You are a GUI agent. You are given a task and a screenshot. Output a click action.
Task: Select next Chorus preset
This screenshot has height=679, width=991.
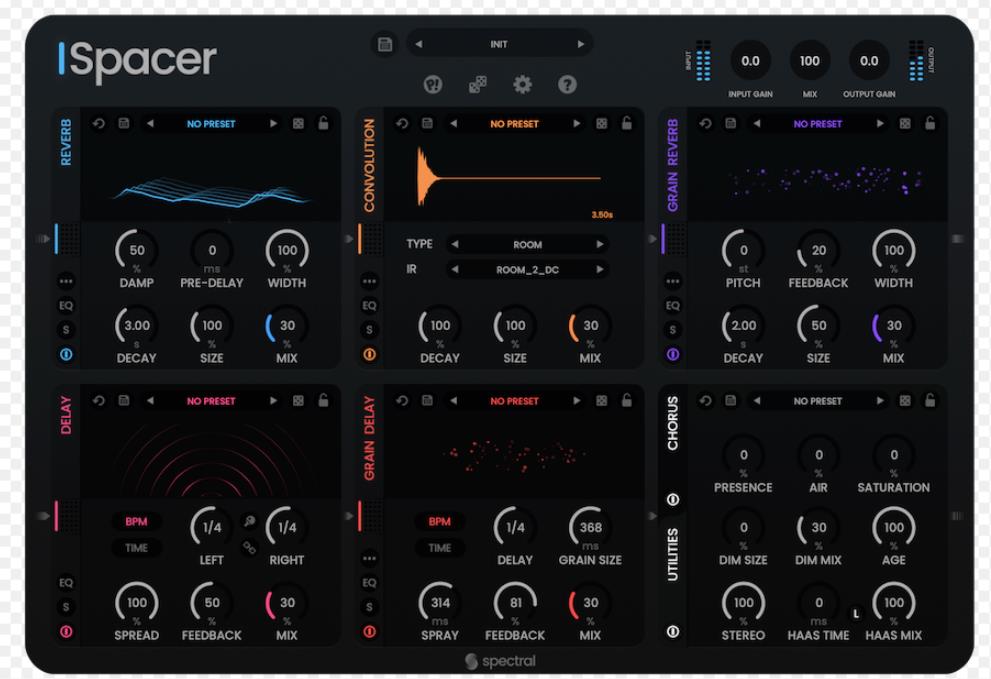tap(880, 400)
